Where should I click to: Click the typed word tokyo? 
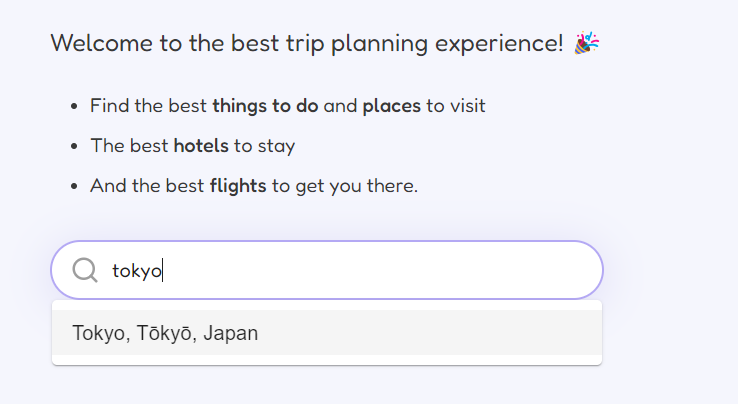pyautogui.click(x=137, y=271)
